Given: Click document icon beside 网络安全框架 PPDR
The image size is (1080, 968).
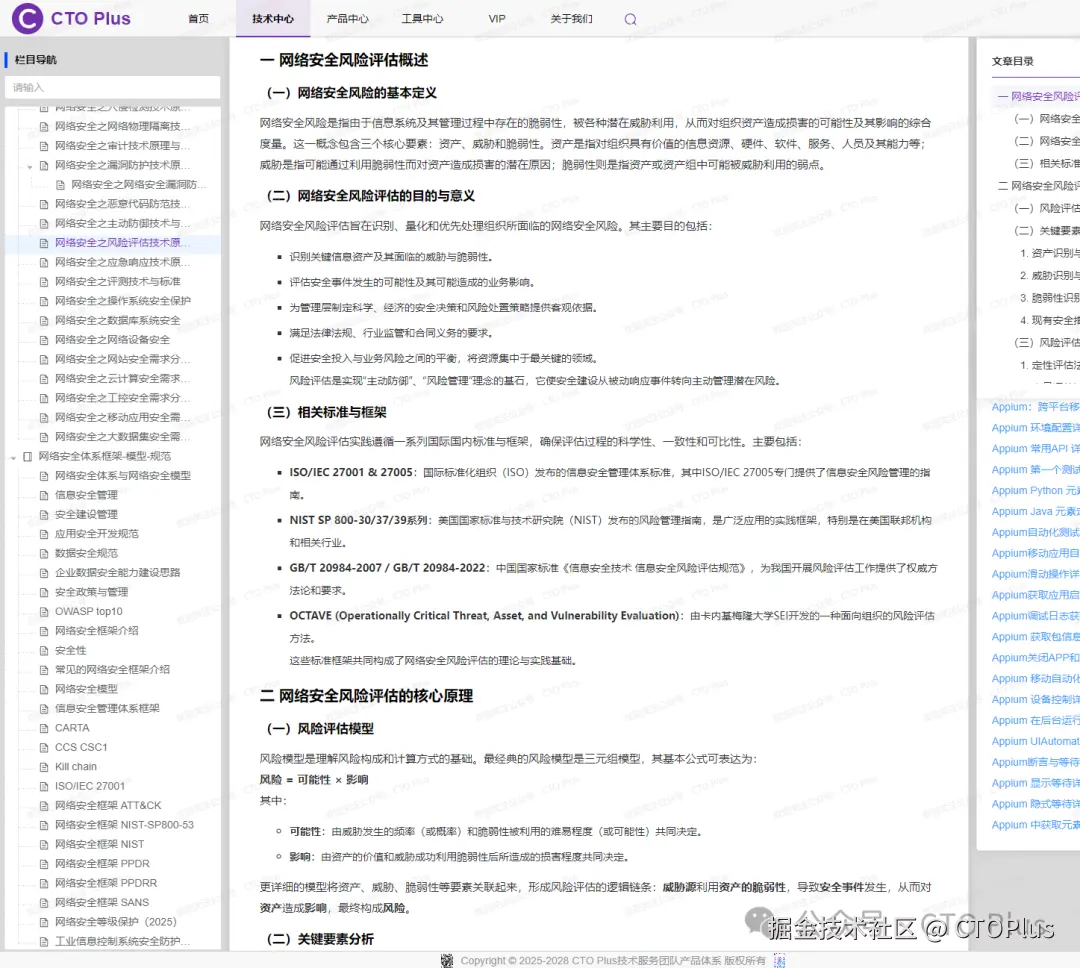Looking at the screenshot, I should click(44, 864).
